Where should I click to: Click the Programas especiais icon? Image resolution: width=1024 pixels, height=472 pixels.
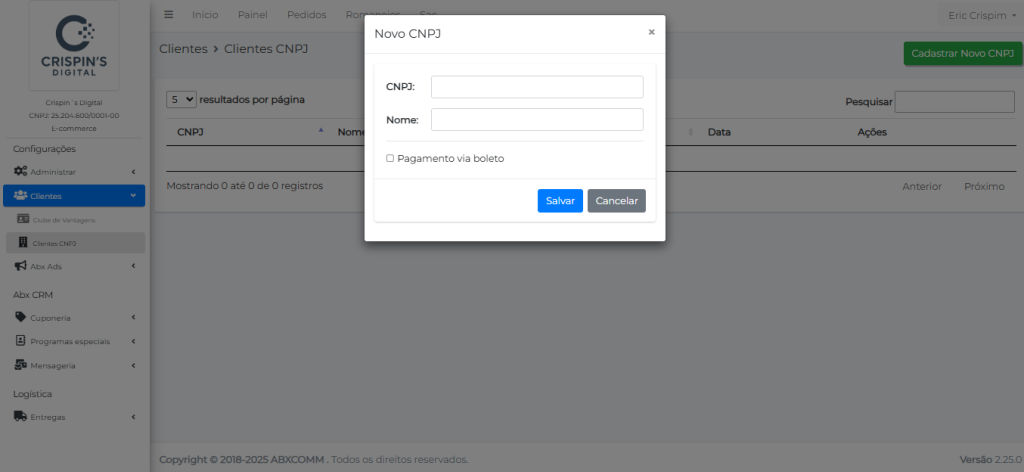(20, 341)
